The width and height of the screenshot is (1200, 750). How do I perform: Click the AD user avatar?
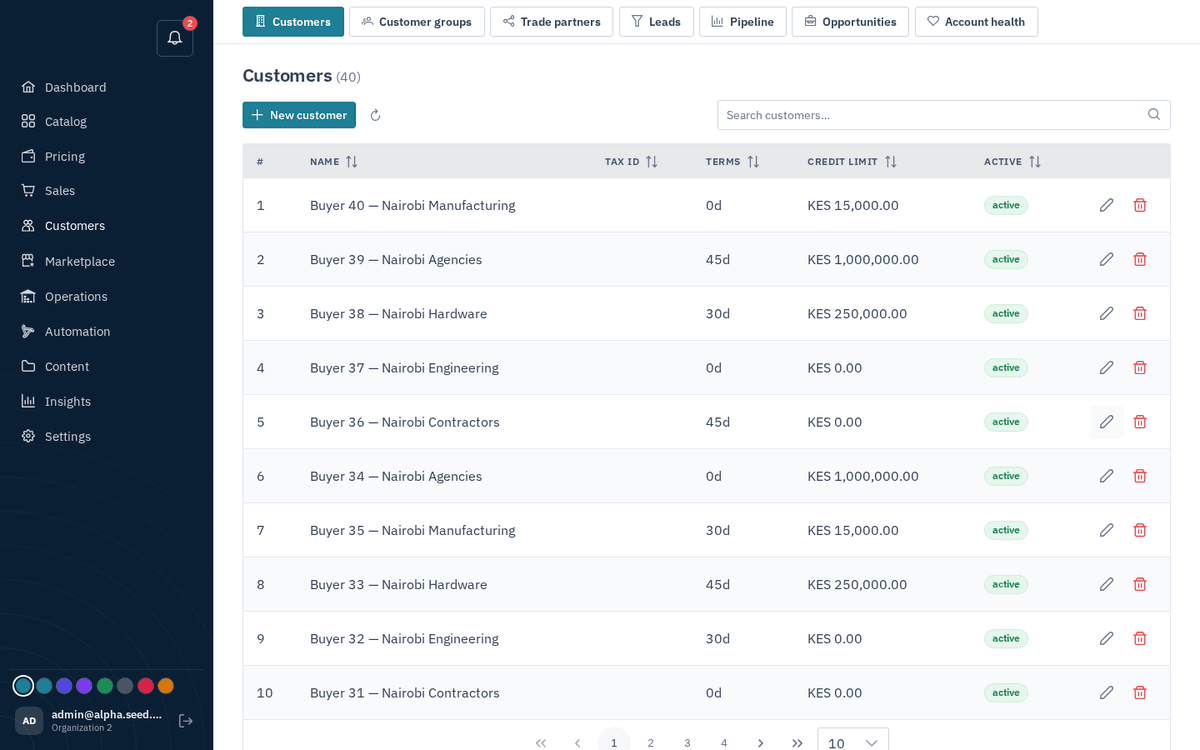point(29,721)
